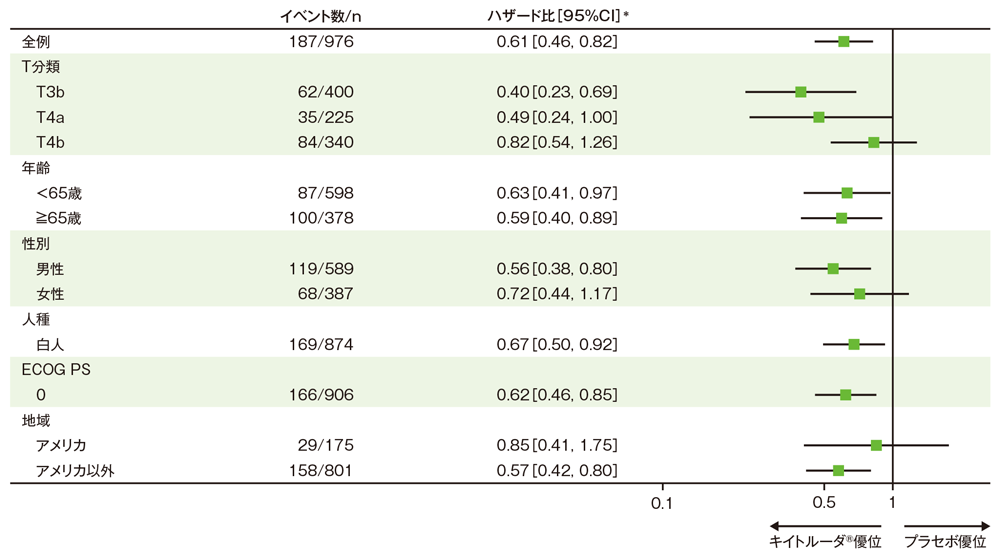Click the T4b green square marker
Screen dimensions: 1000x557
[x=874, y=143]
